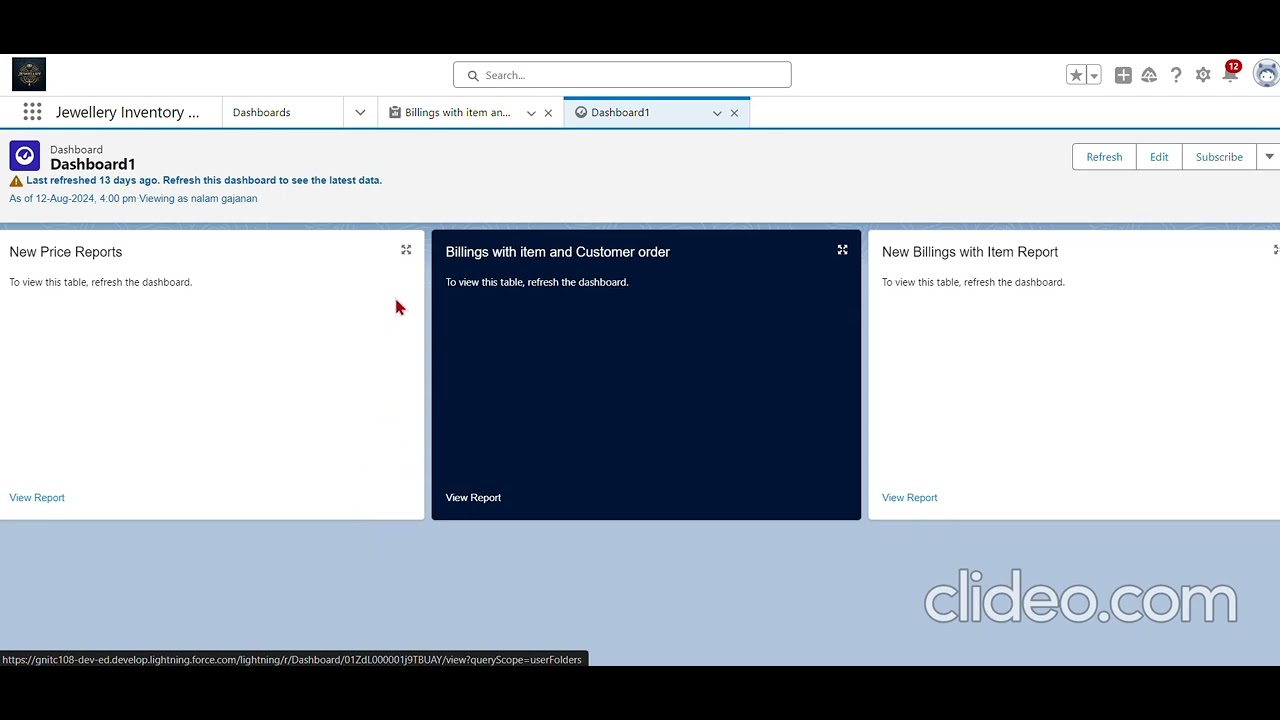Click New Billings with Item Report title
Screen dimensions: 1280x720
[x=970, y=252]
